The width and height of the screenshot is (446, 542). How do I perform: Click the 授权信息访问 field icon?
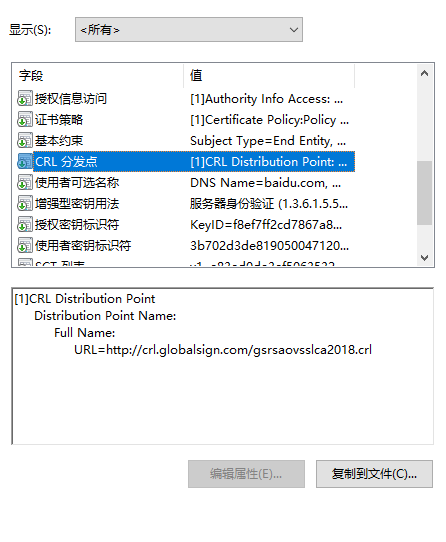tap(25, 99)
